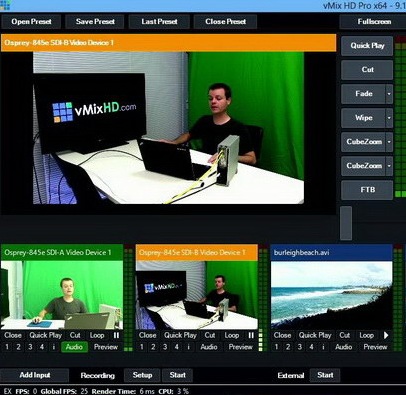Click Save Preset in top menu
The width and height of the screenshot is (406, 395).
(95, 22)
